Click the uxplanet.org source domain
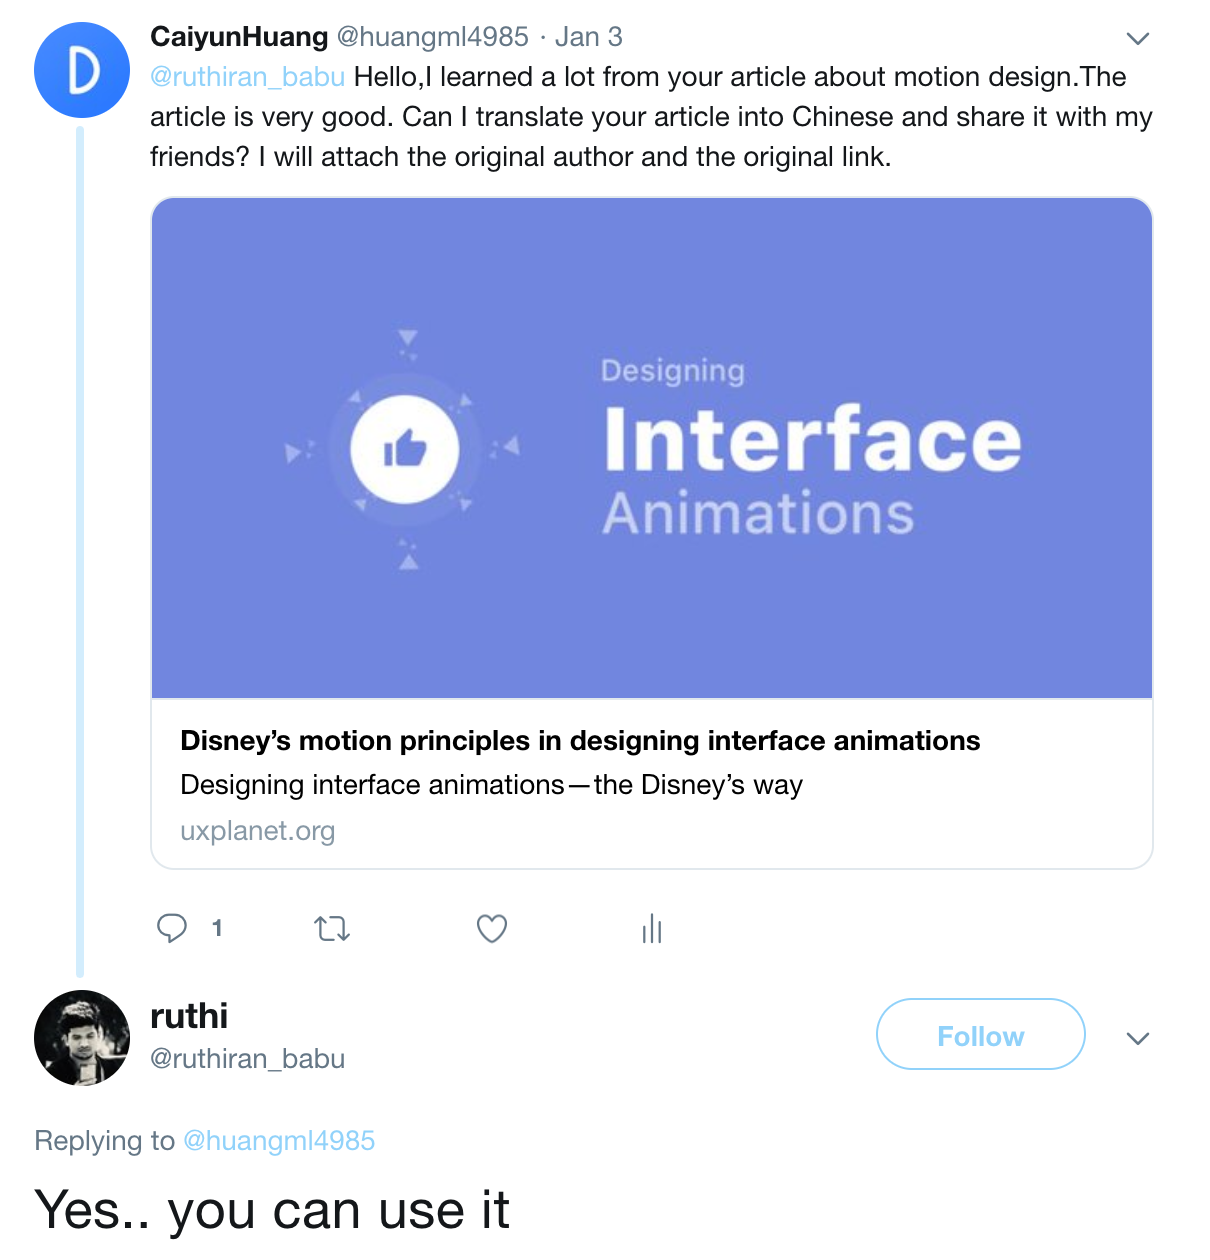The height and width of the screenshot is (1260, 1210). point(257,831)
